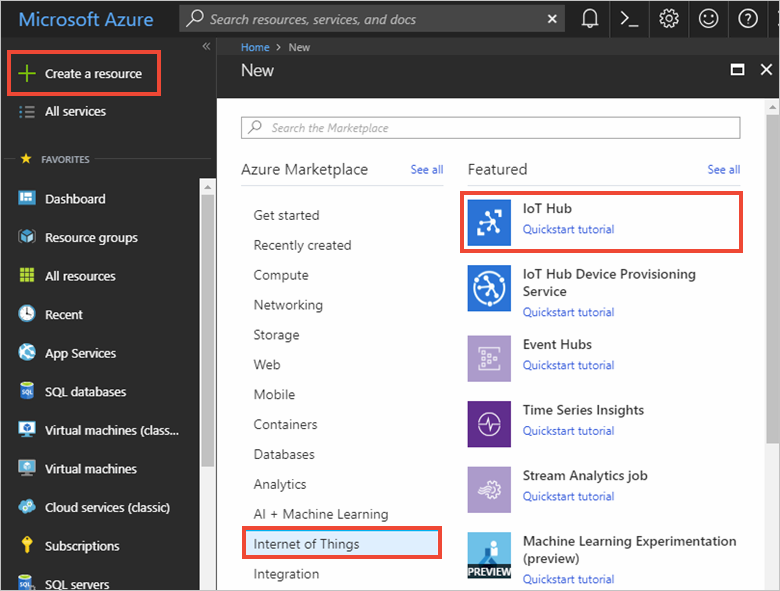This screenshot has width=780, height=591.
Task: Click the feedback smiley icon
Action: tap(708, 19)
